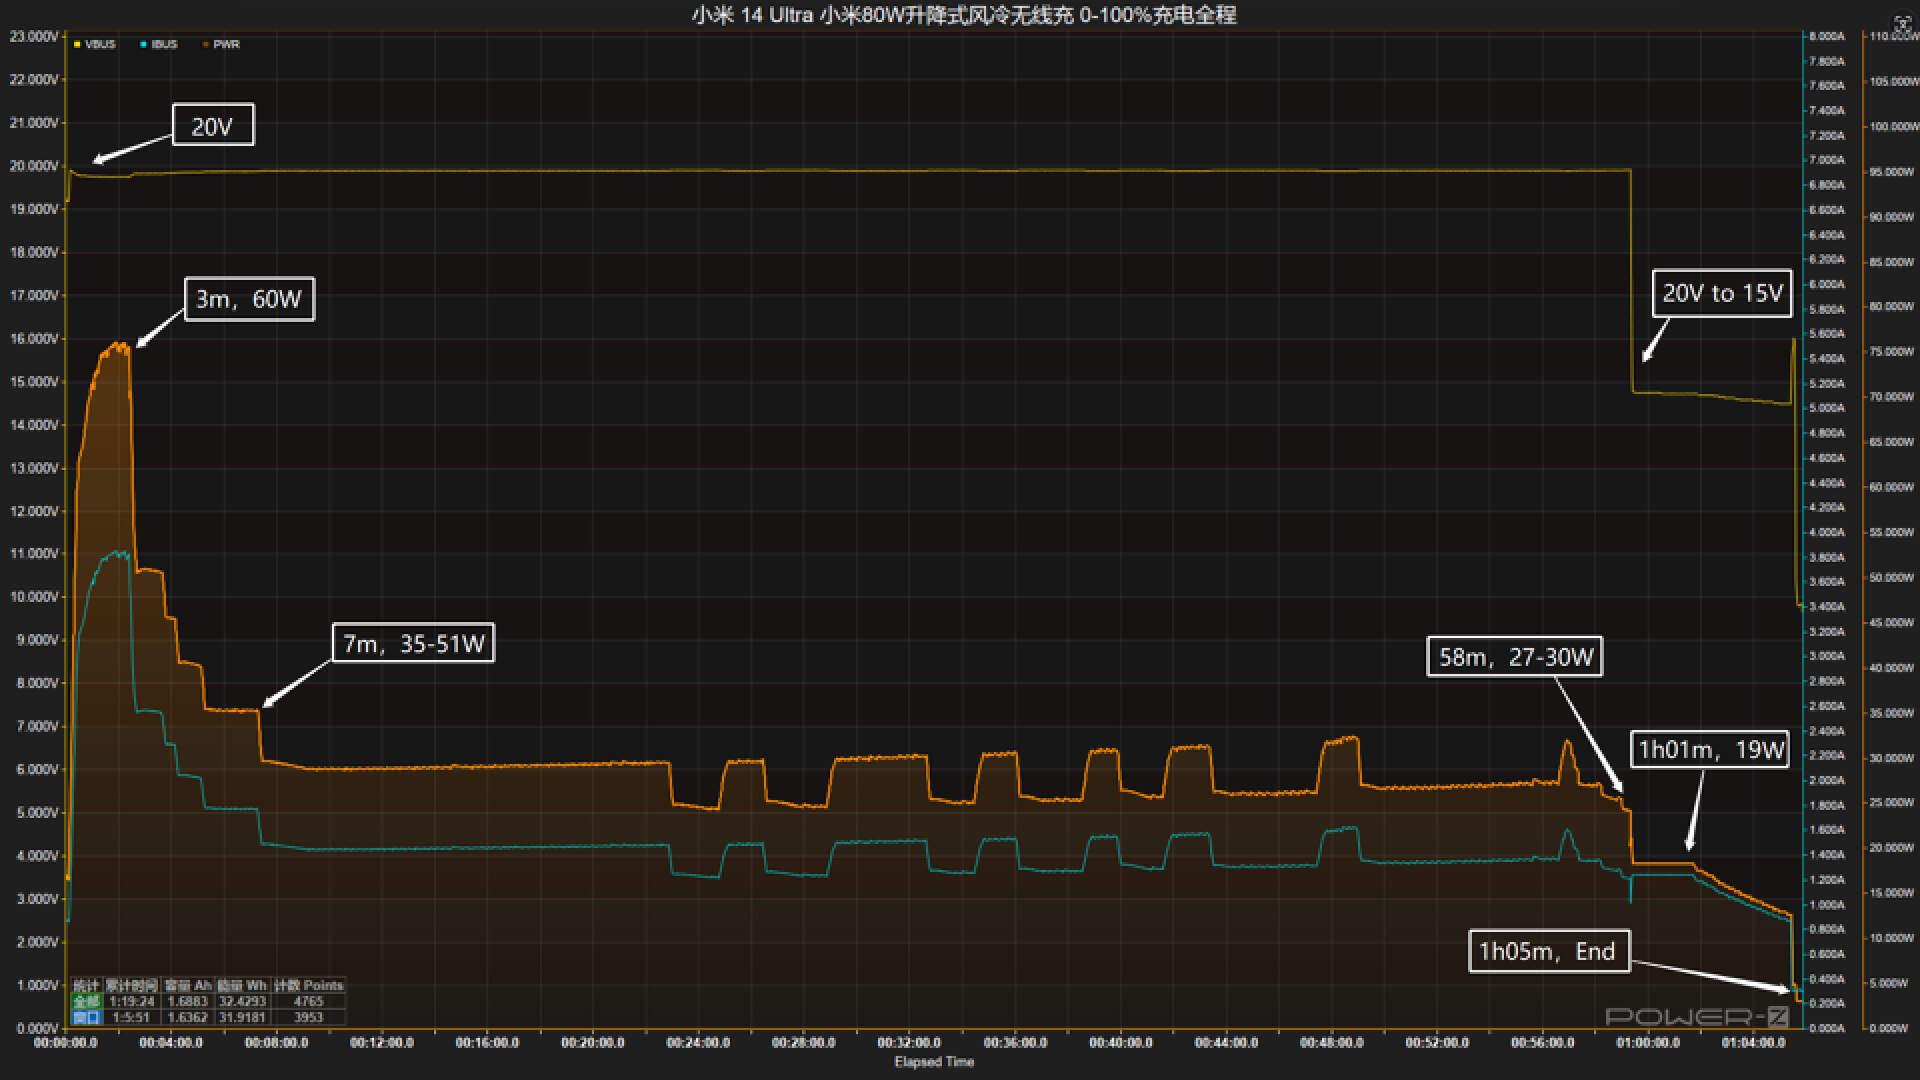Click the Wh column header in stats table

click(x=242, y=985)
